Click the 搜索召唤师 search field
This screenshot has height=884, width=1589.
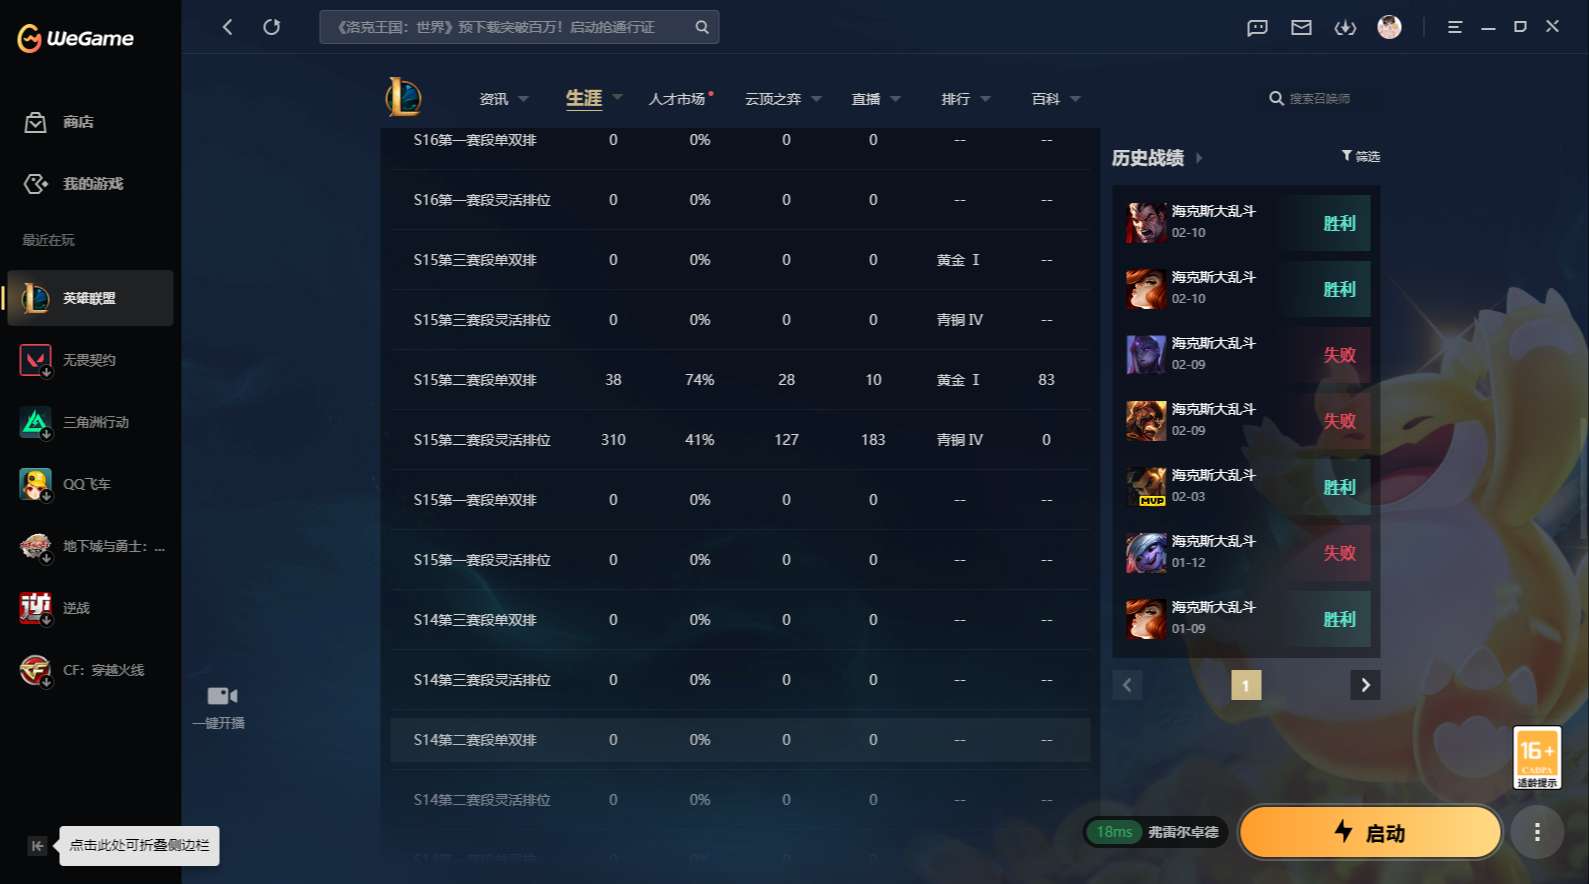[1320, 99]
